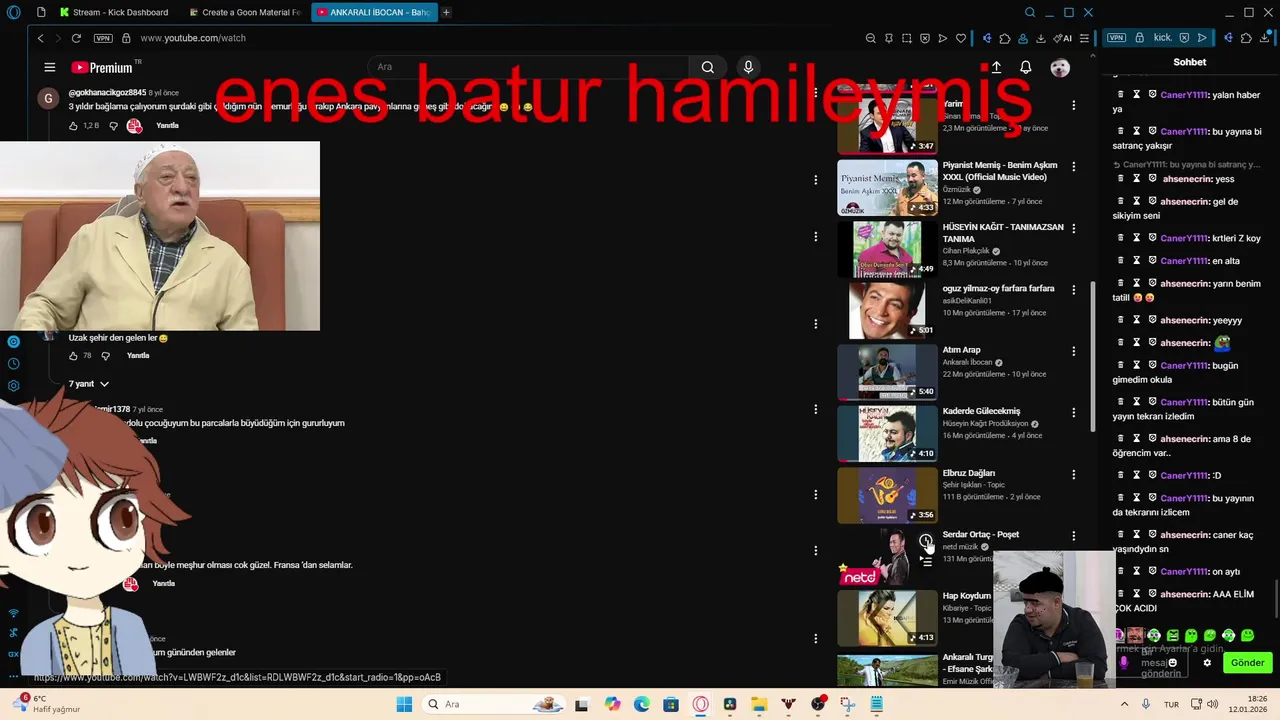1280x720 pixels.
Task: Open options menu for Elbruz Dağları
Action: coord(1074,475)
